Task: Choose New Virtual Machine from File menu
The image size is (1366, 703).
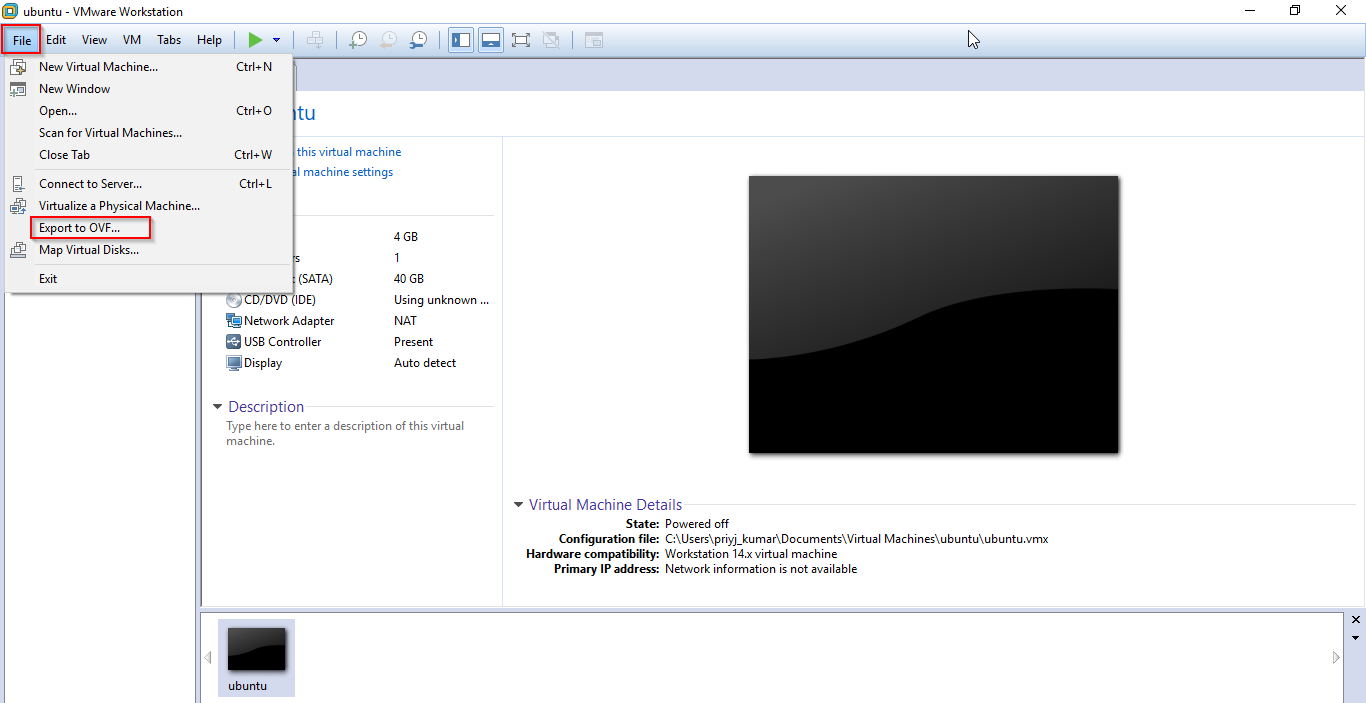Action: (x=148, y=67)
